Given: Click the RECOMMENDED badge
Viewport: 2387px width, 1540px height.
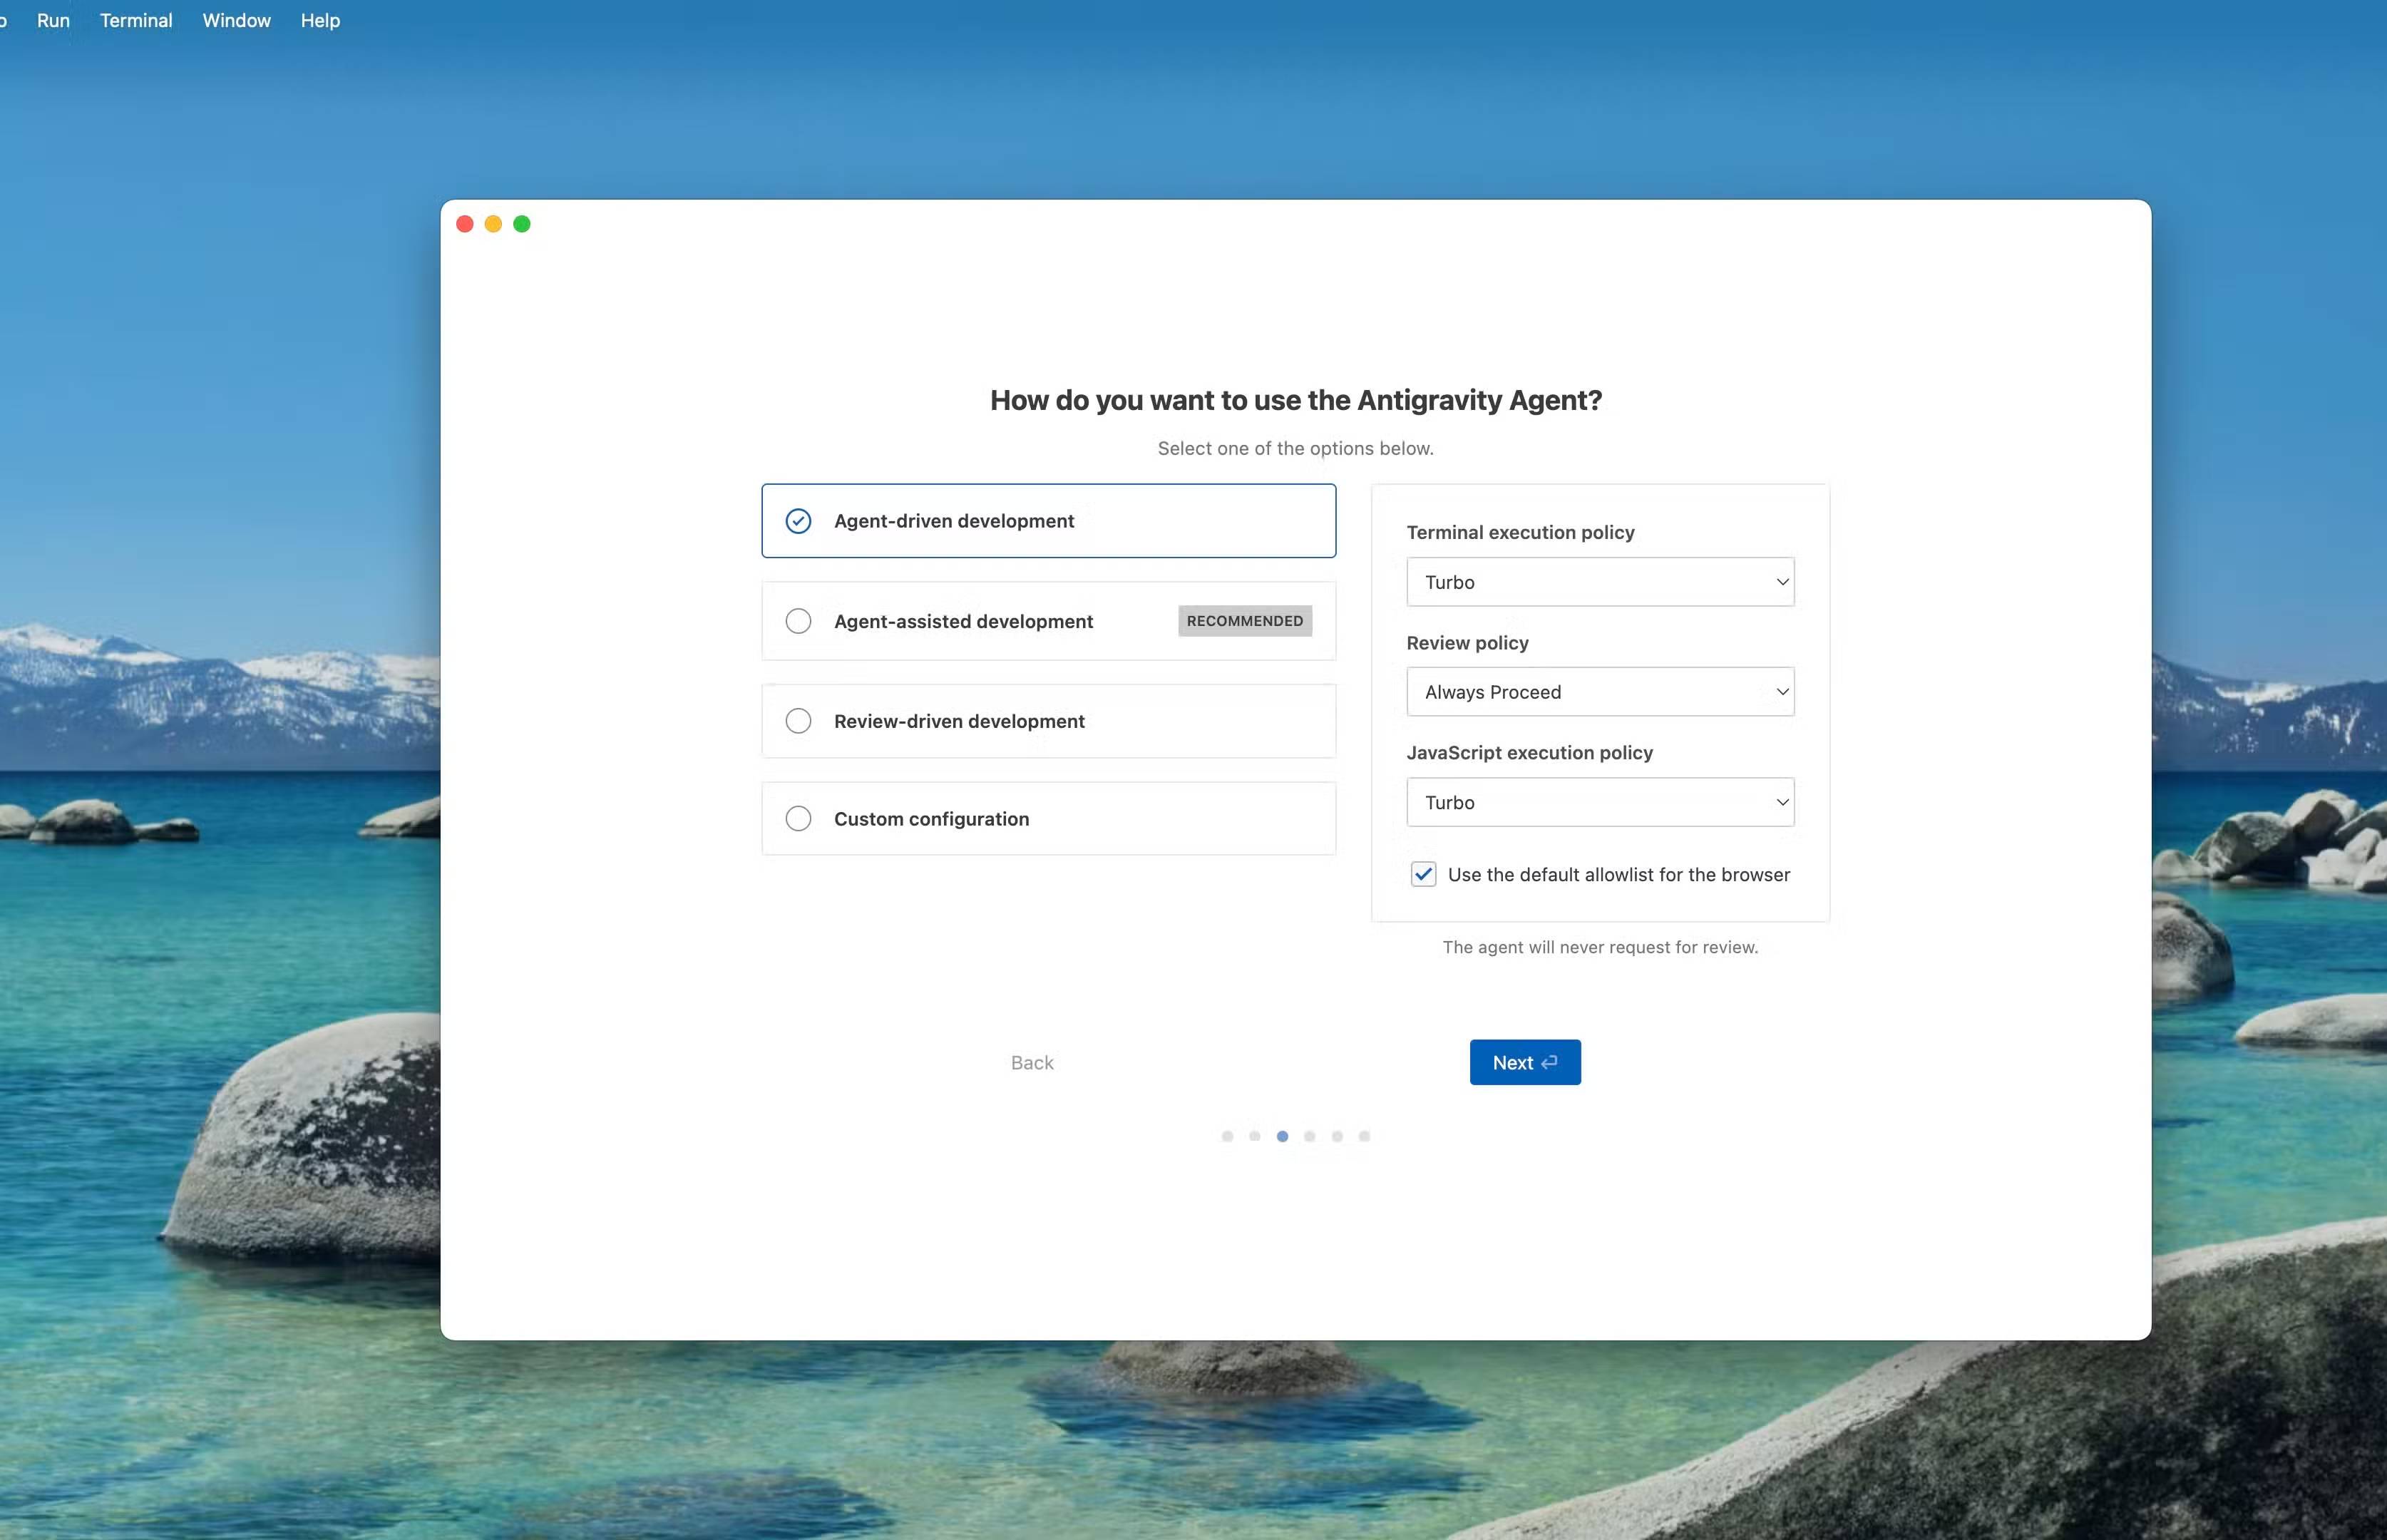Looking at the screenshot, I should pyautogui.click(x=1244, y=621).
